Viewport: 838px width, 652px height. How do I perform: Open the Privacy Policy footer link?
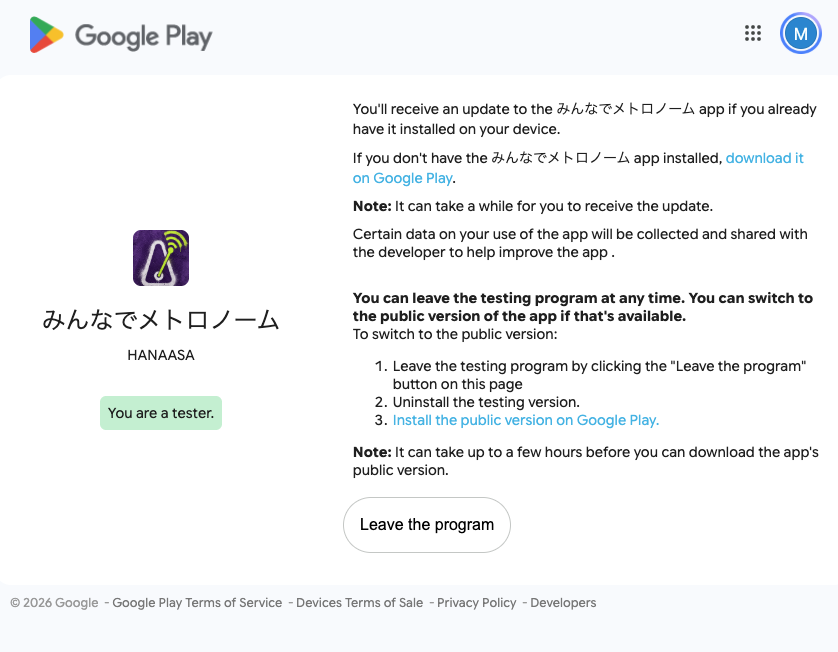[x=477, y=602]
